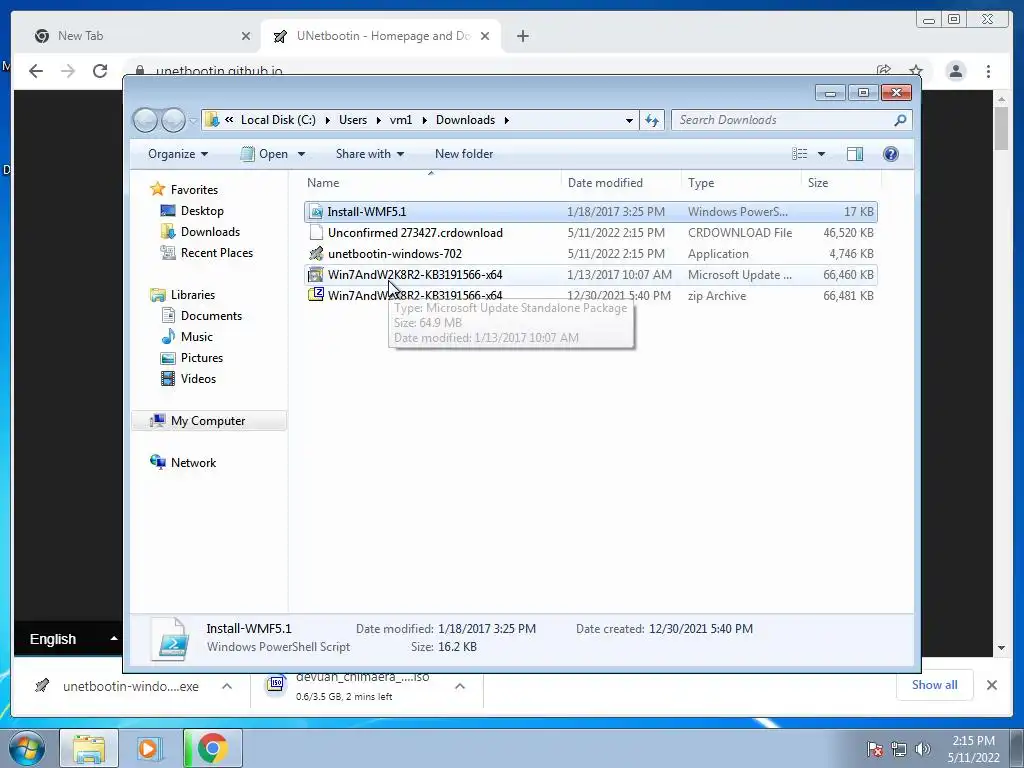
Task: Open Explorer help question mark icon
Action: tap(890, 154)
